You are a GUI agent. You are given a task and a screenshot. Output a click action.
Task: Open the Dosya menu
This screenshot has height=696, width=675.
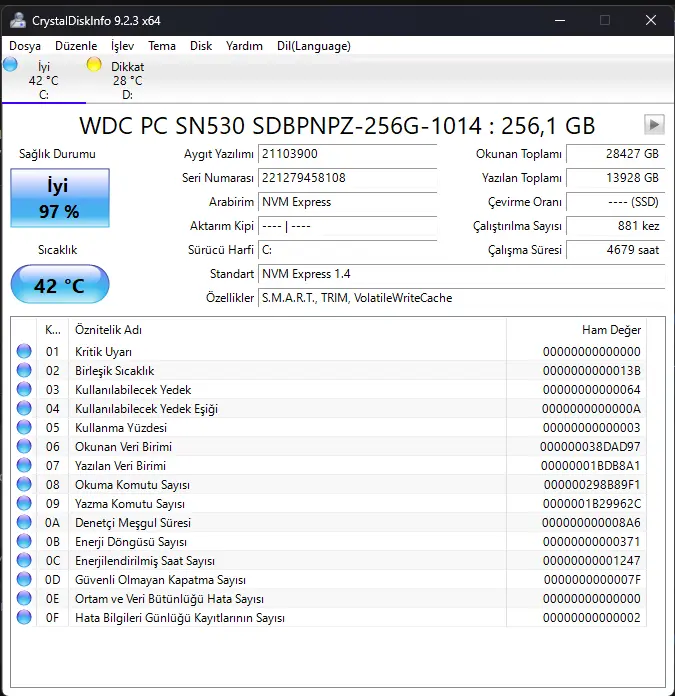point(25,46)
